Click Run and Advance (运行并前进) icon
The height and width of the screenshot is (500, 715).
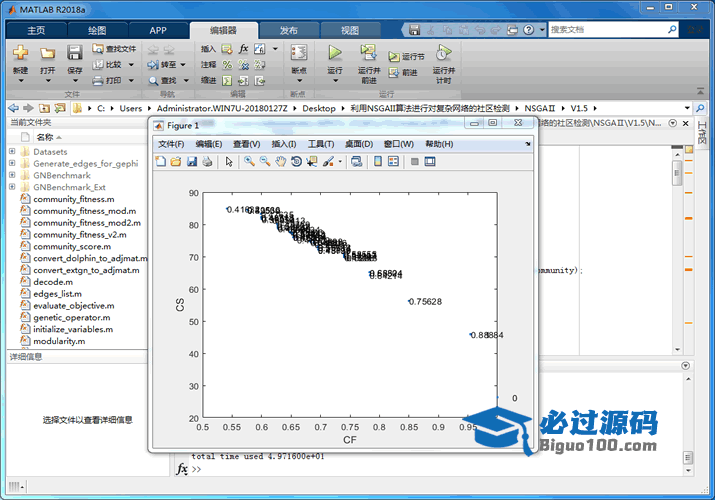pyautogui.click(x=368, y=53)
